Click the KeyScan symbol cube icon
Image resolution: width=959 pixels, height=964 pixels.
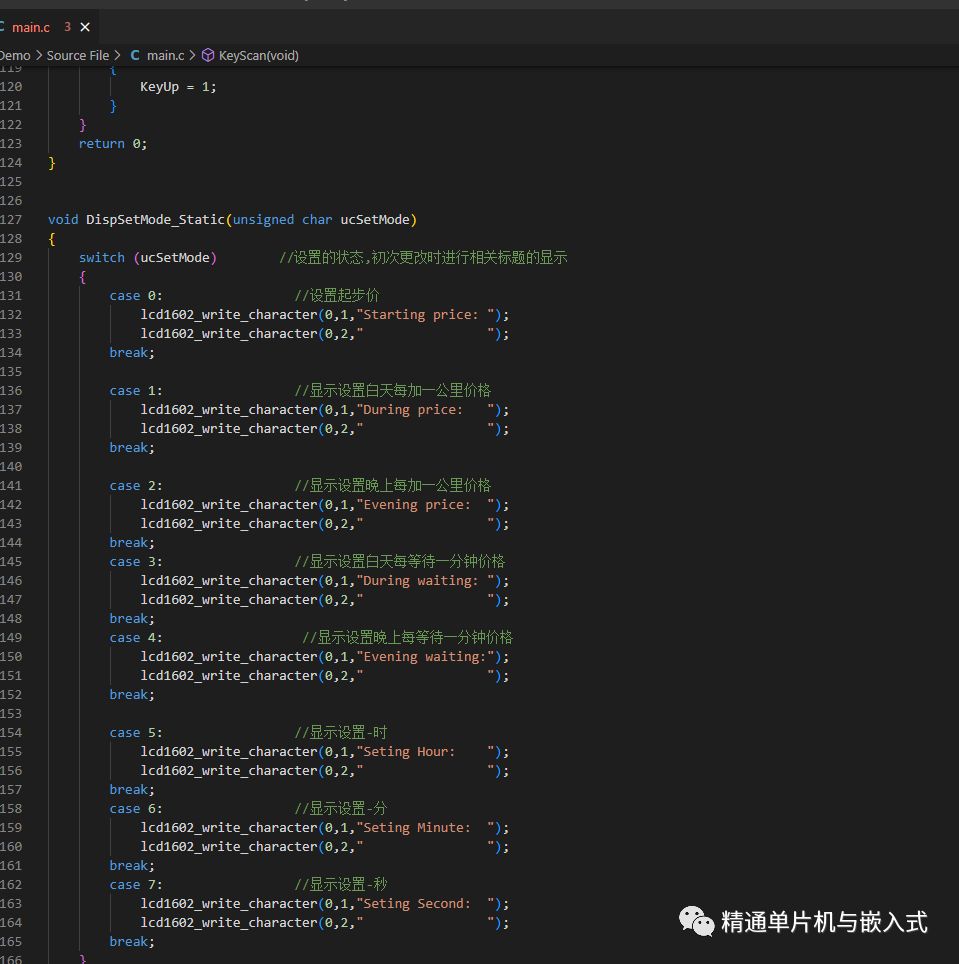click(x=208, y=55)
